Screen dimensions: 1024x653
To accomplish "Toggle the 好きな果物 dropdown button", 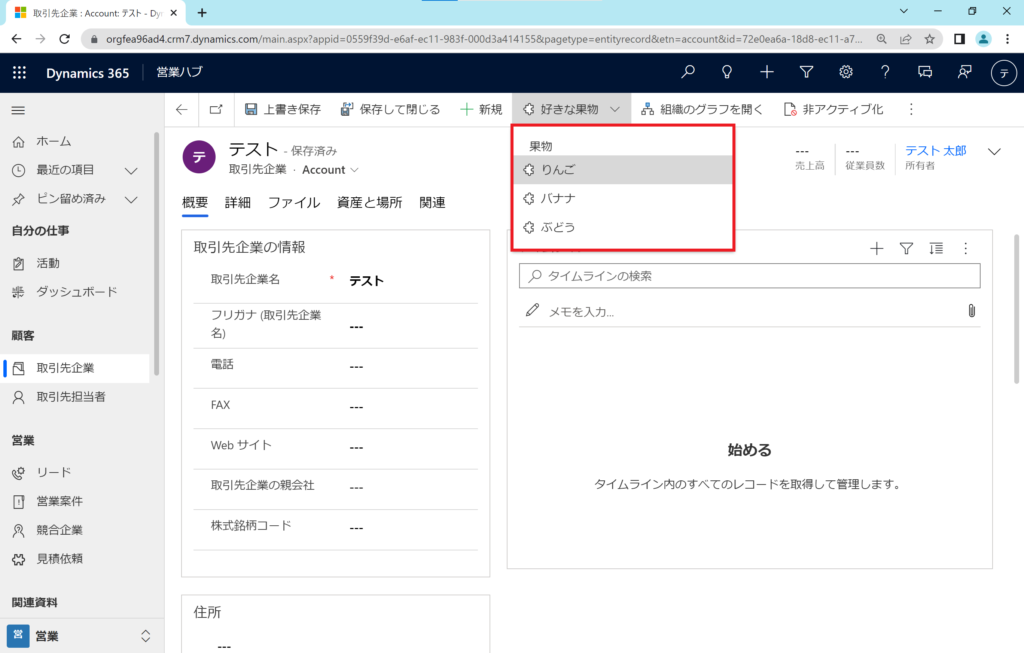I will pos(571,109).
